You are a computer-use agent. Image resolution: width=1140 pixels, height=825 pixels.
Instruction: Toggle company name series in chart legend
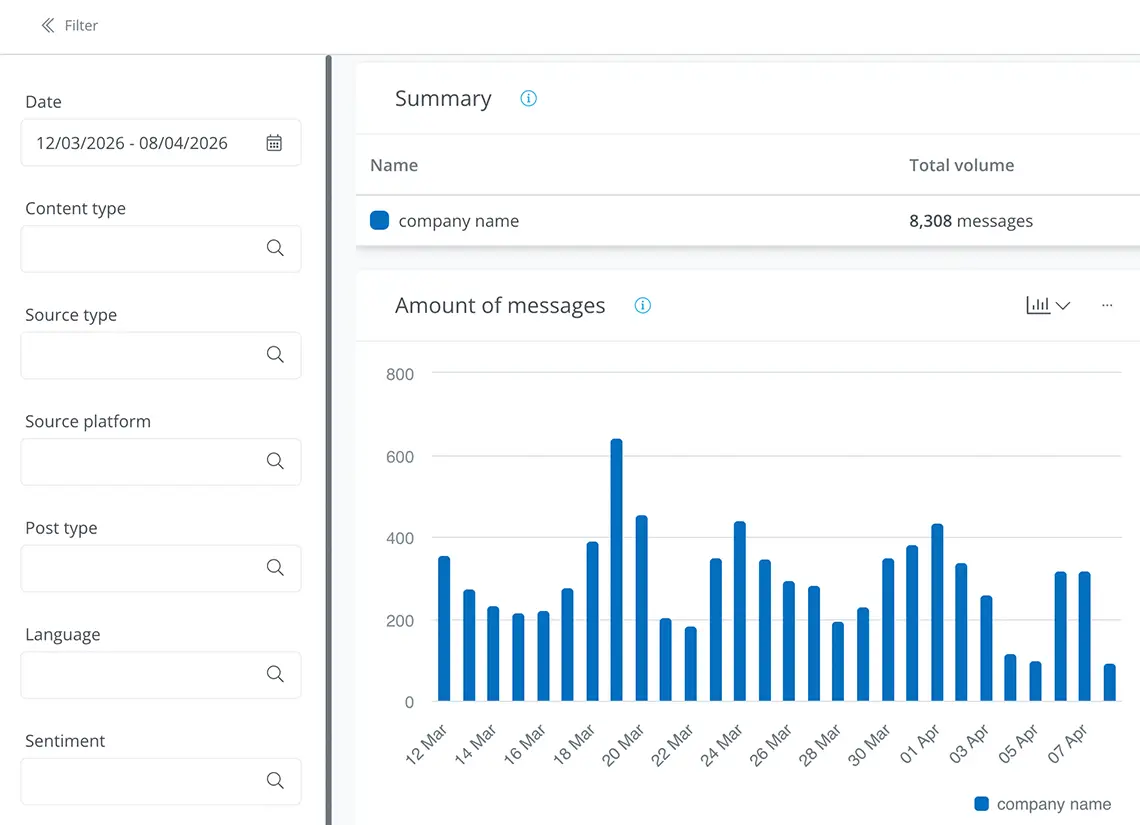tap(1042, 804)
